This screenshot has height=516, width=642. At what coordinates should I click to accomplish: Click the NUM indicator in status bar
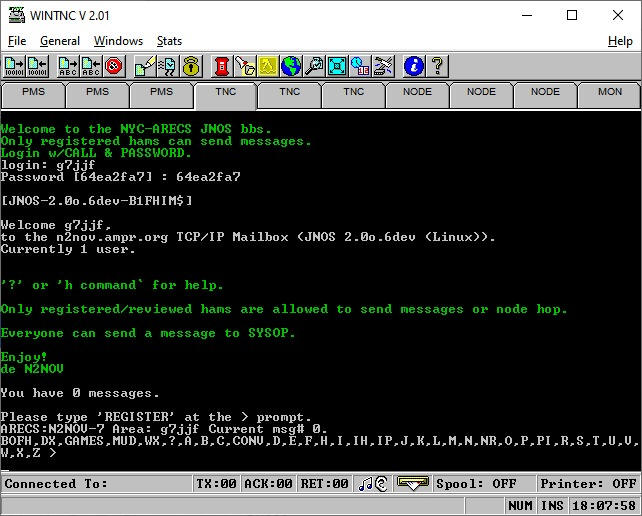click(520, 506)
